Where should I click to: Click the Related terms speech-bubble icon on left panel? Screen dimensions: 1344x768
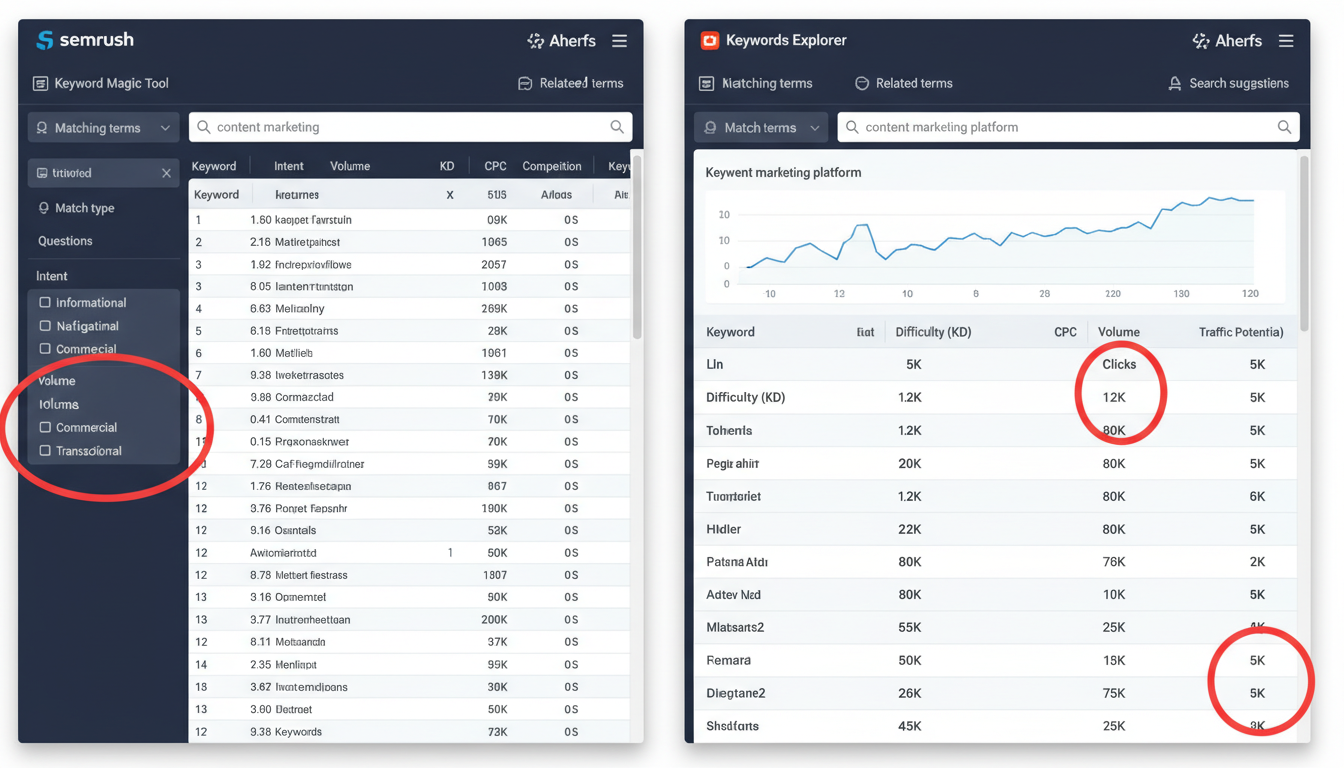(x=525, y=83)
